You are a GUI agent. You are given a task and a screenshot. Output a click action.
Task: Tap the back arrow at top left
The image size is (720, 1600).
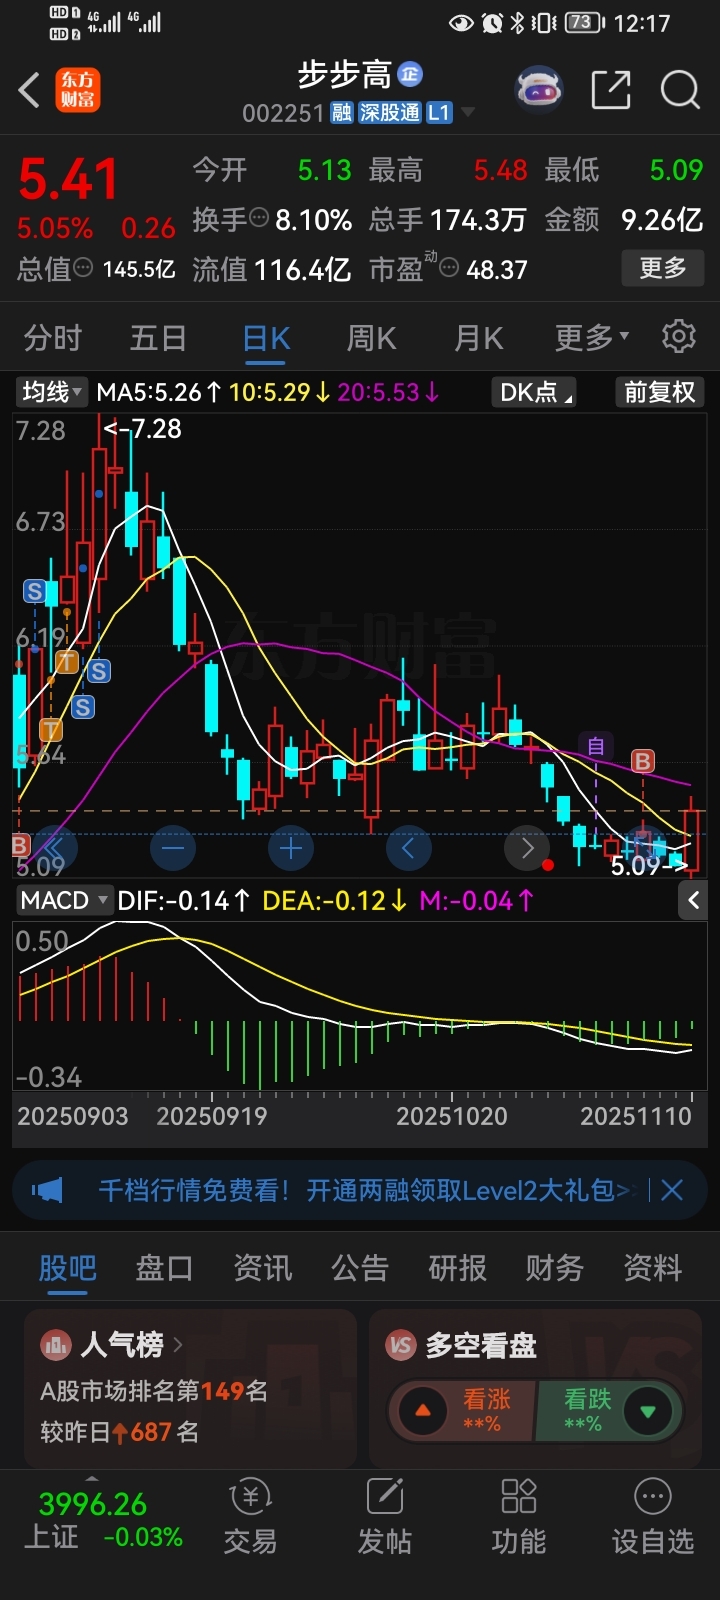point(29,90)
